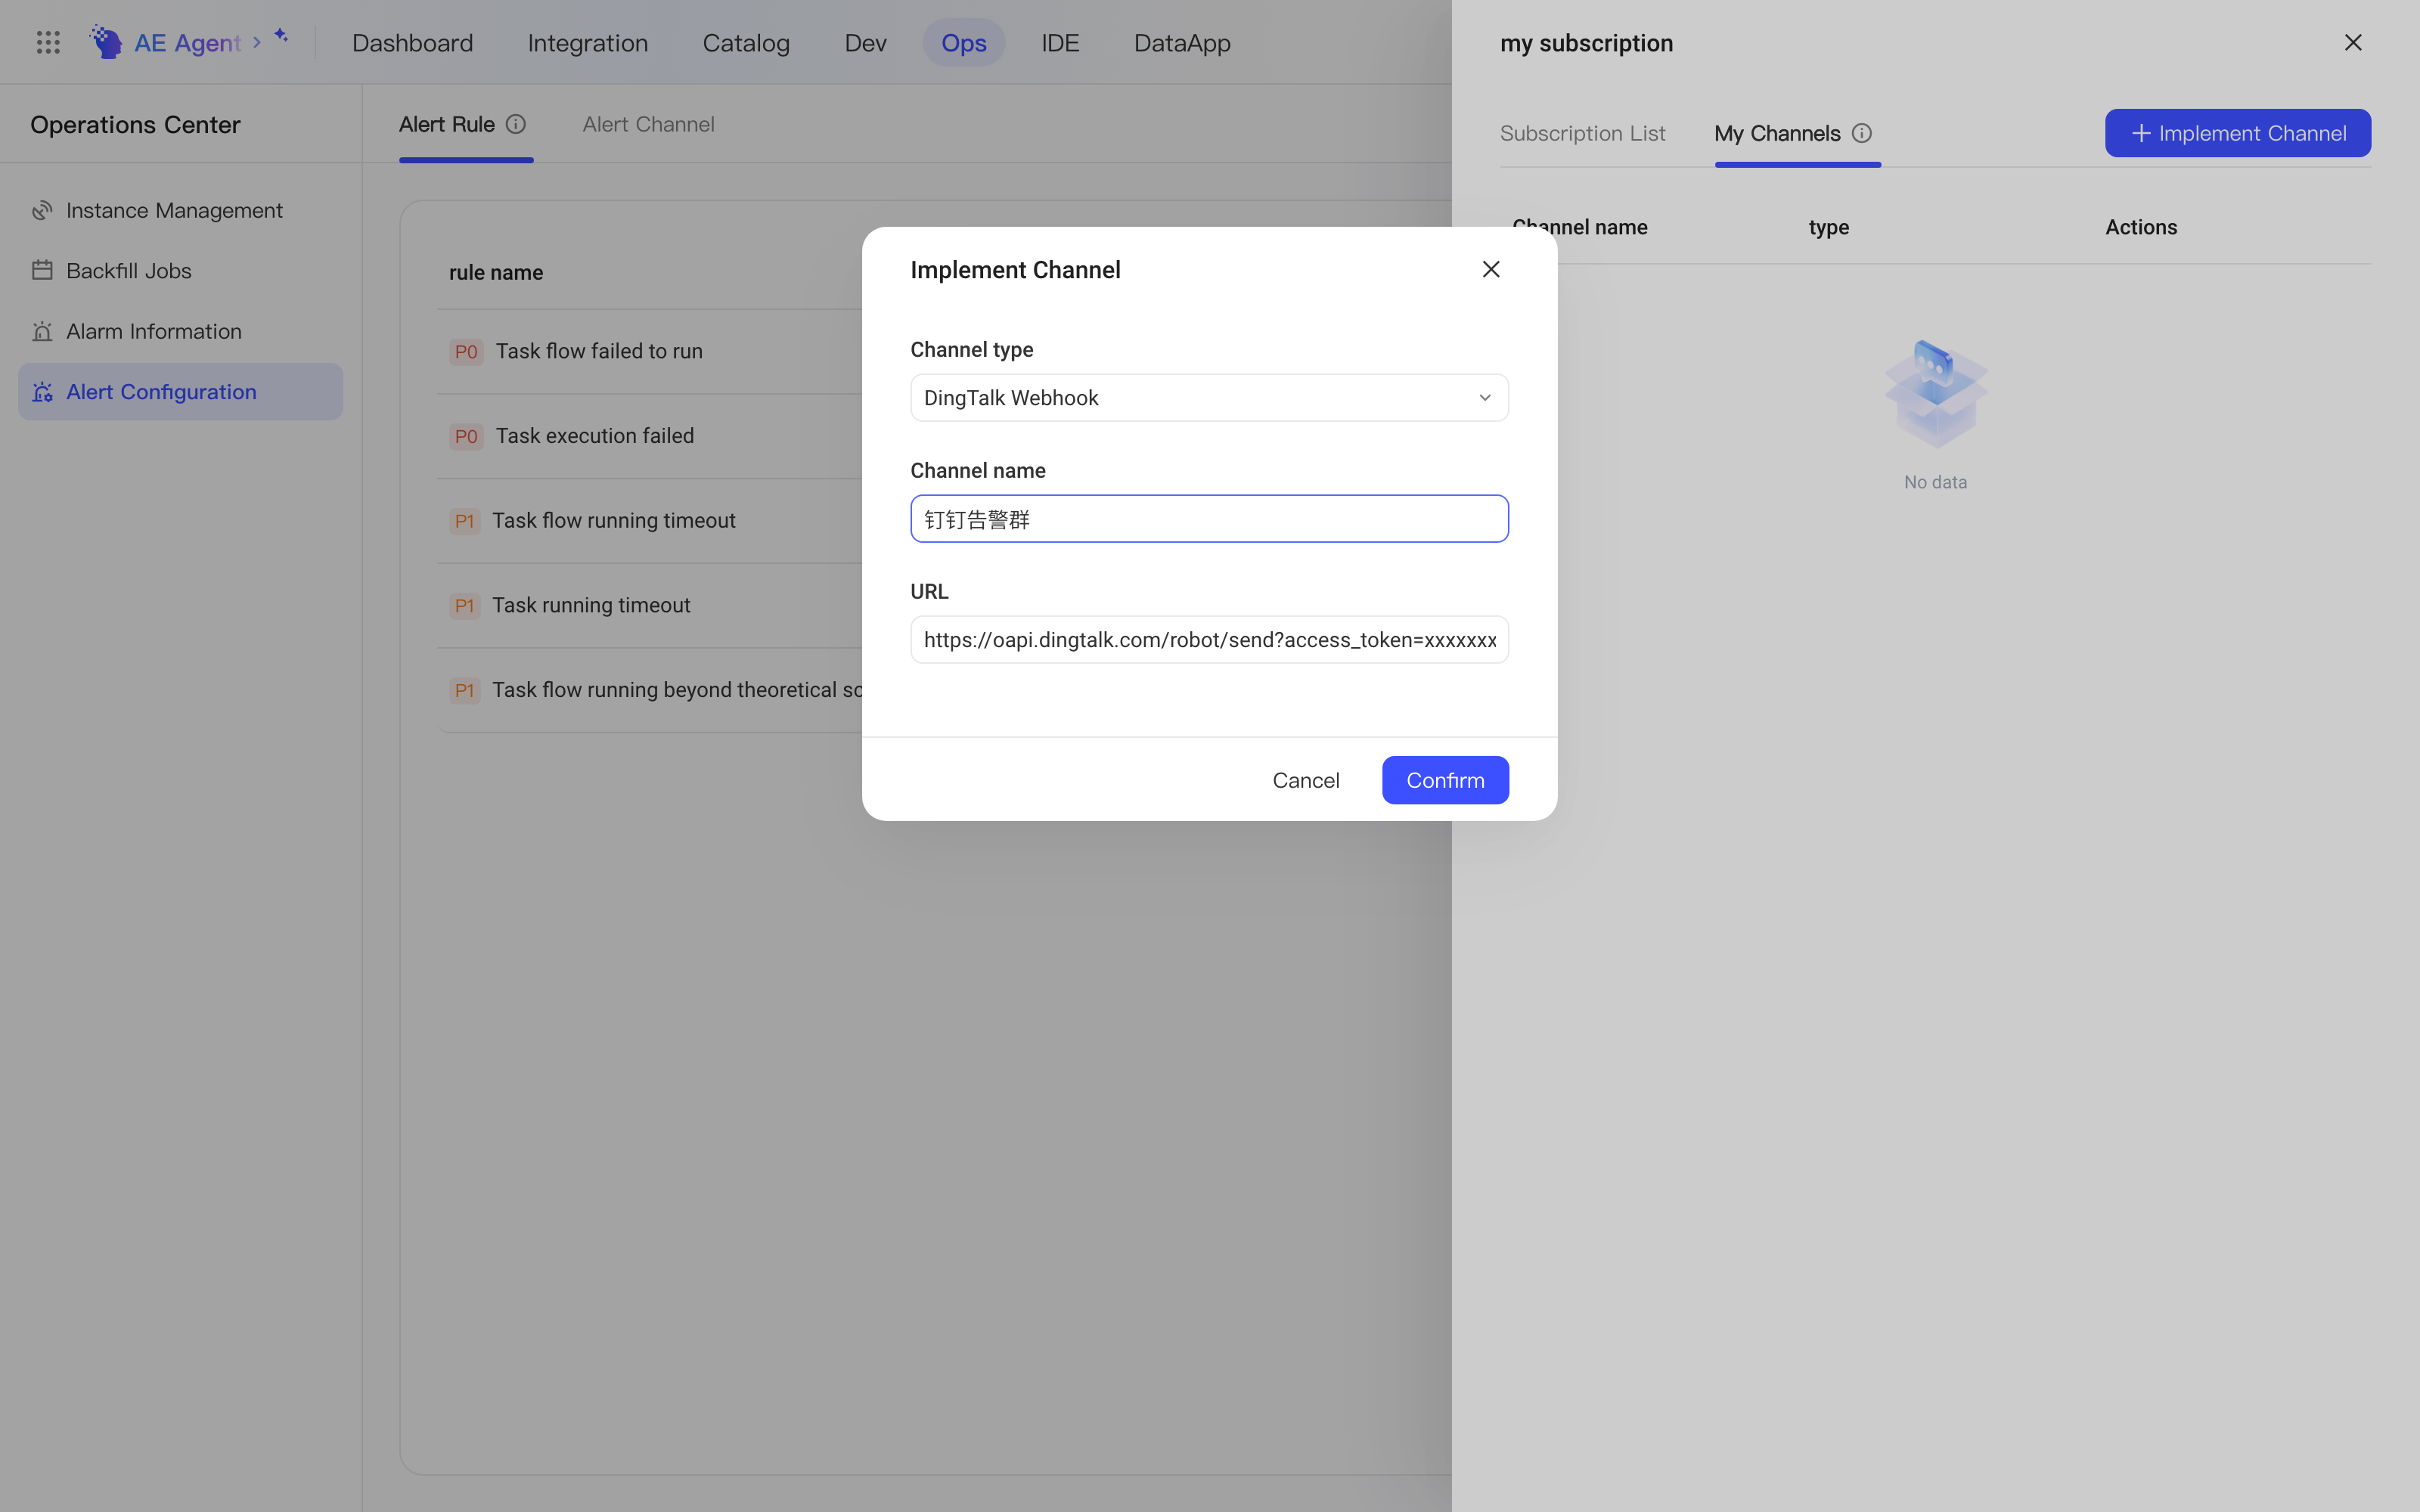Click Confirm in the Implement Channel dialog
Viewport: 2420px width, 1512px height.
tap(1445, 780)
